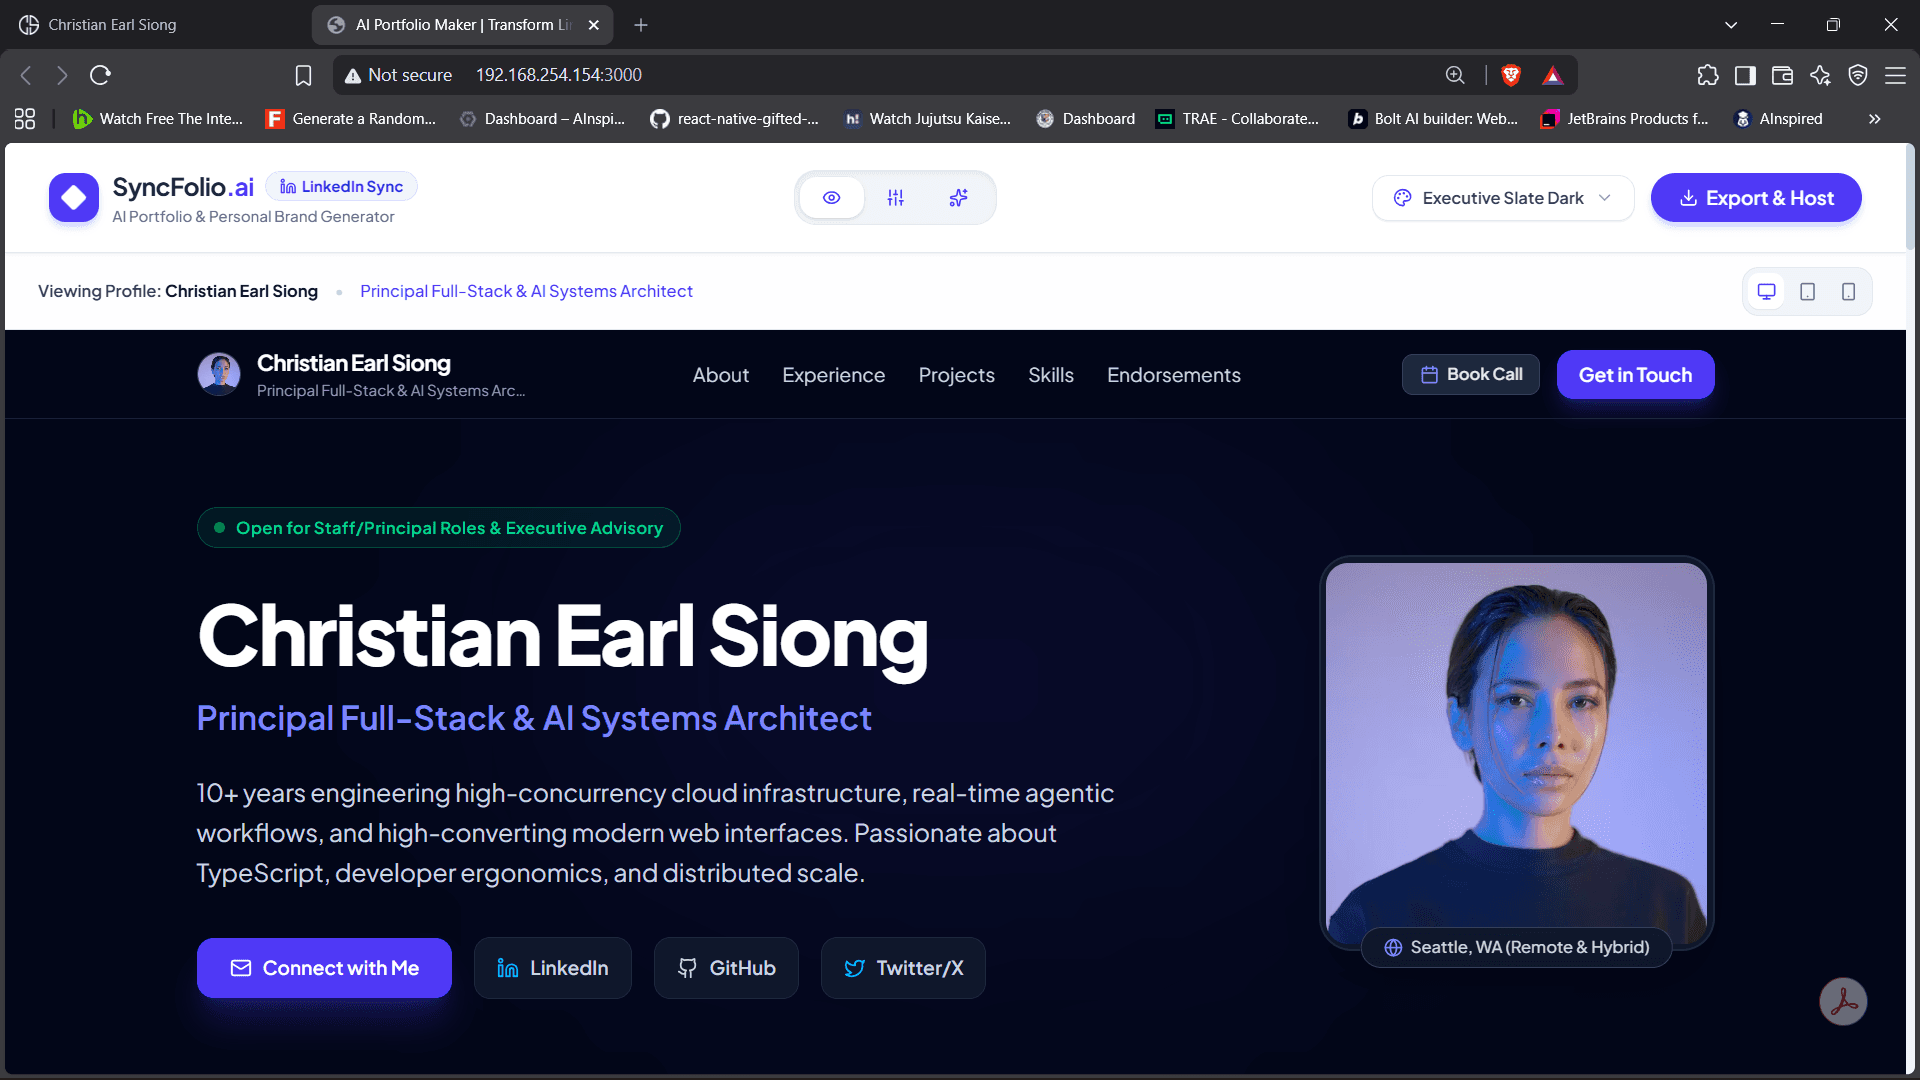The width and height of the screenshot is (1920, 1080).
Task: Go to the Projects section
Action: 957,375
